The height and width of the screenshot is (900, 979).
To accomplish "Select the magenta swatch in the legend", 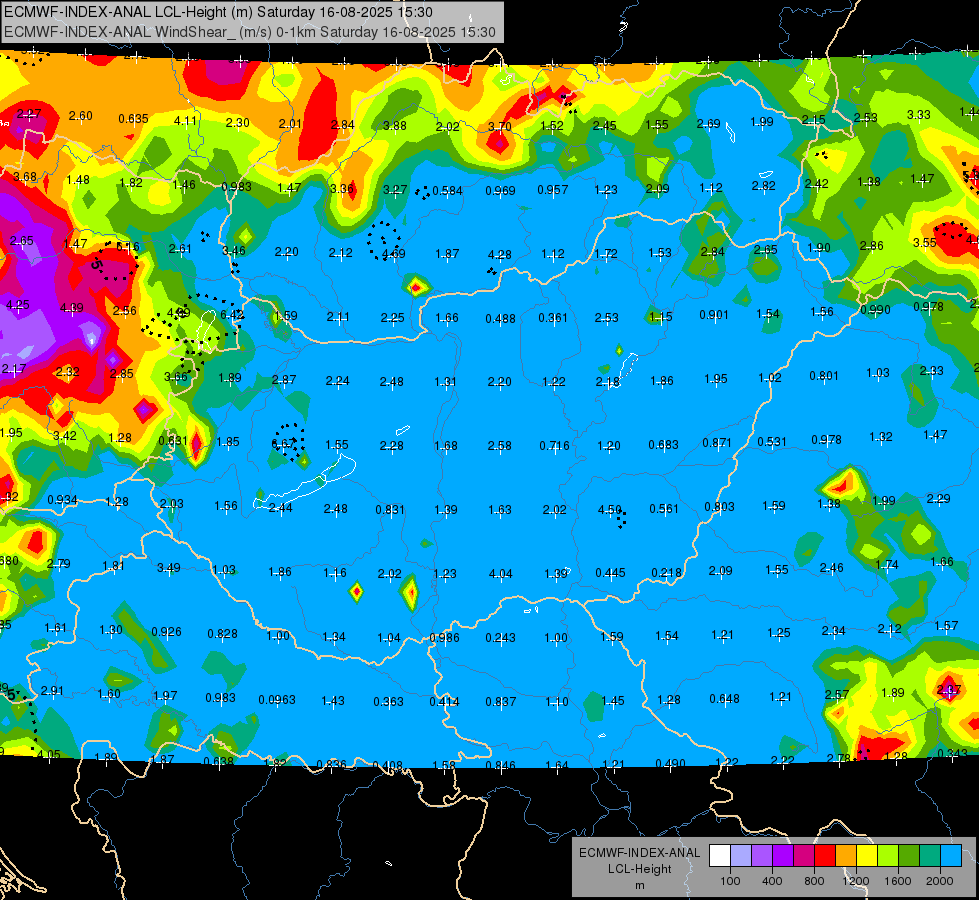I will click(x=804, y=855).
